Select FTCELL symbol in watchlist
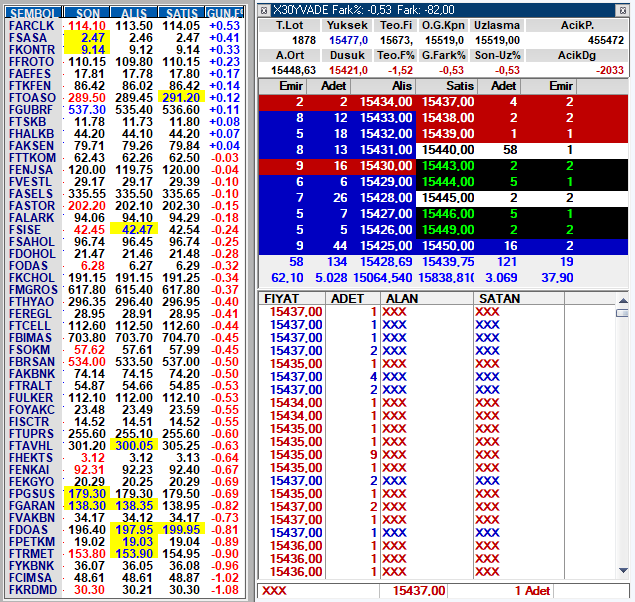 tap(30, 325)
